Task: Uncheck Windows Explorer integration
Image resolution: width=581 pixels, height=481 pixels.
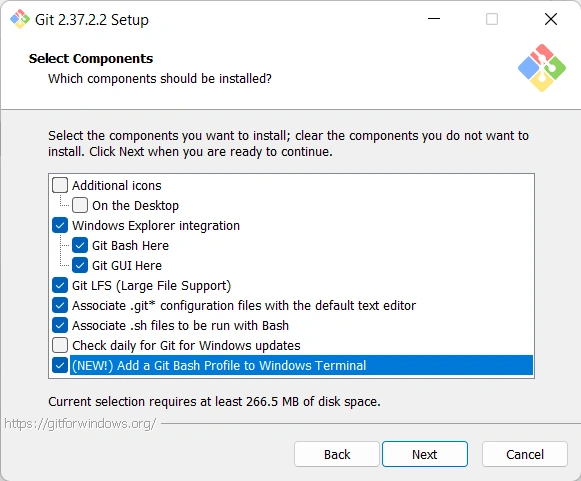Action: (60, 225)
